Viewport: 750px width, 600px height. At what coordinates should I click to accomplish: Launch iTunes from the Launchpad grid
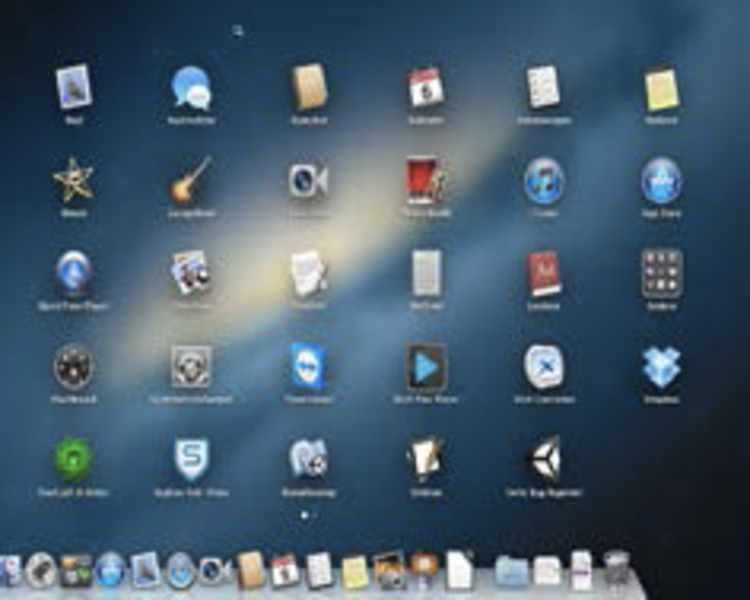point(543,181)
